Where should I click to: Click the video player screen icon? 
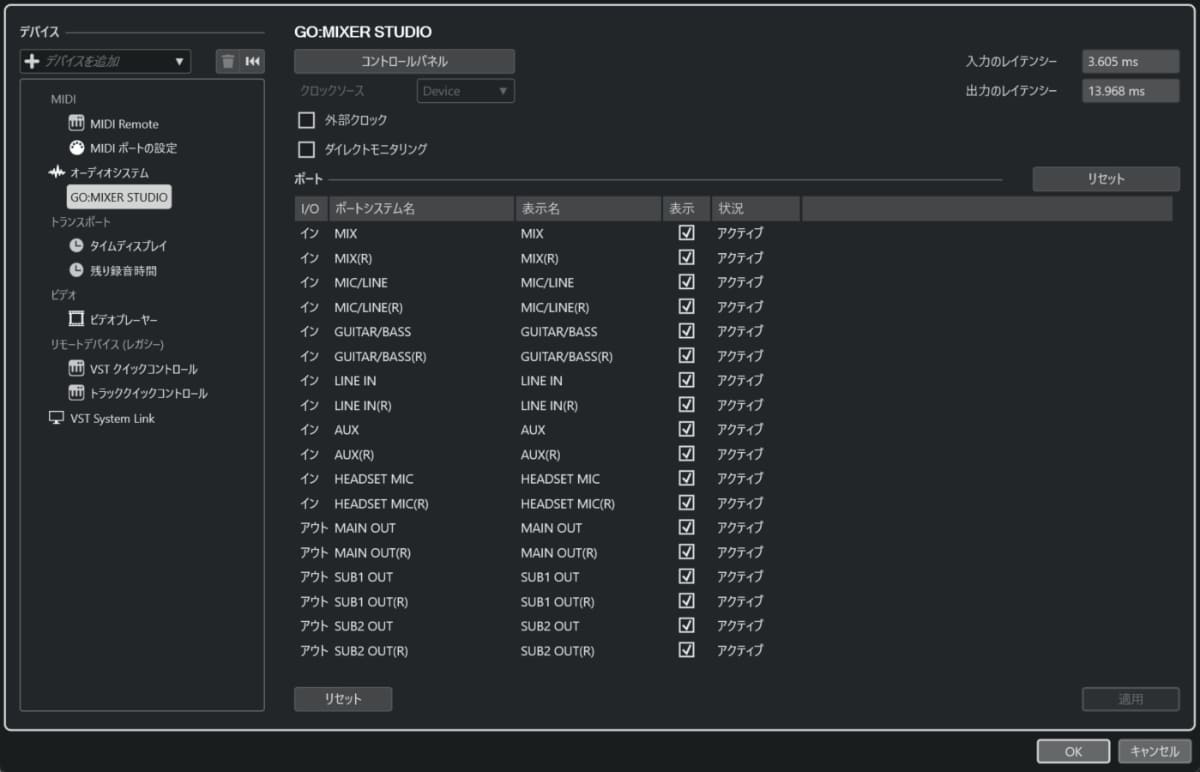[77, 320]
